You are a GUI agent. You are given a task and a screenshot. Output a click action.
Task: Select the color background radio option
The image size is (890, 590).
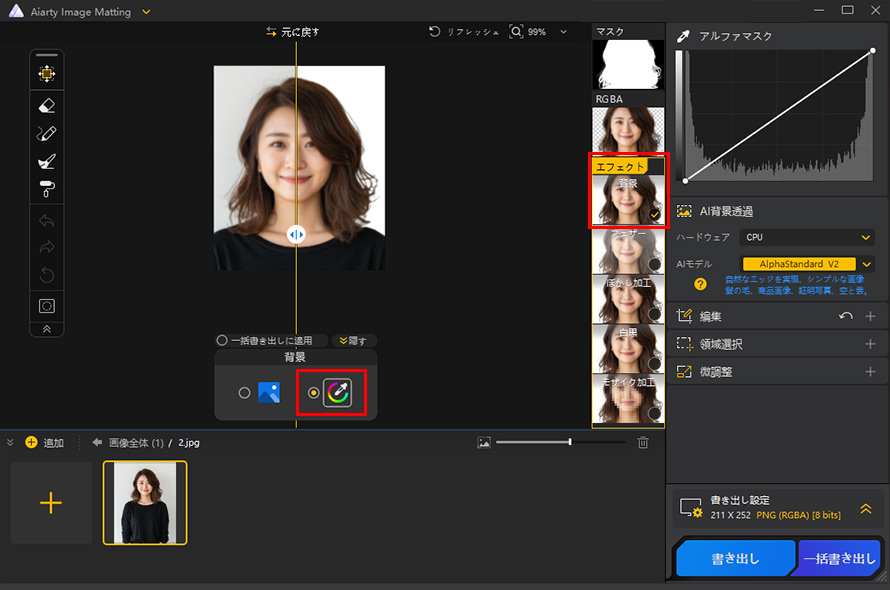pyautogui.click(x=312, y=391)
